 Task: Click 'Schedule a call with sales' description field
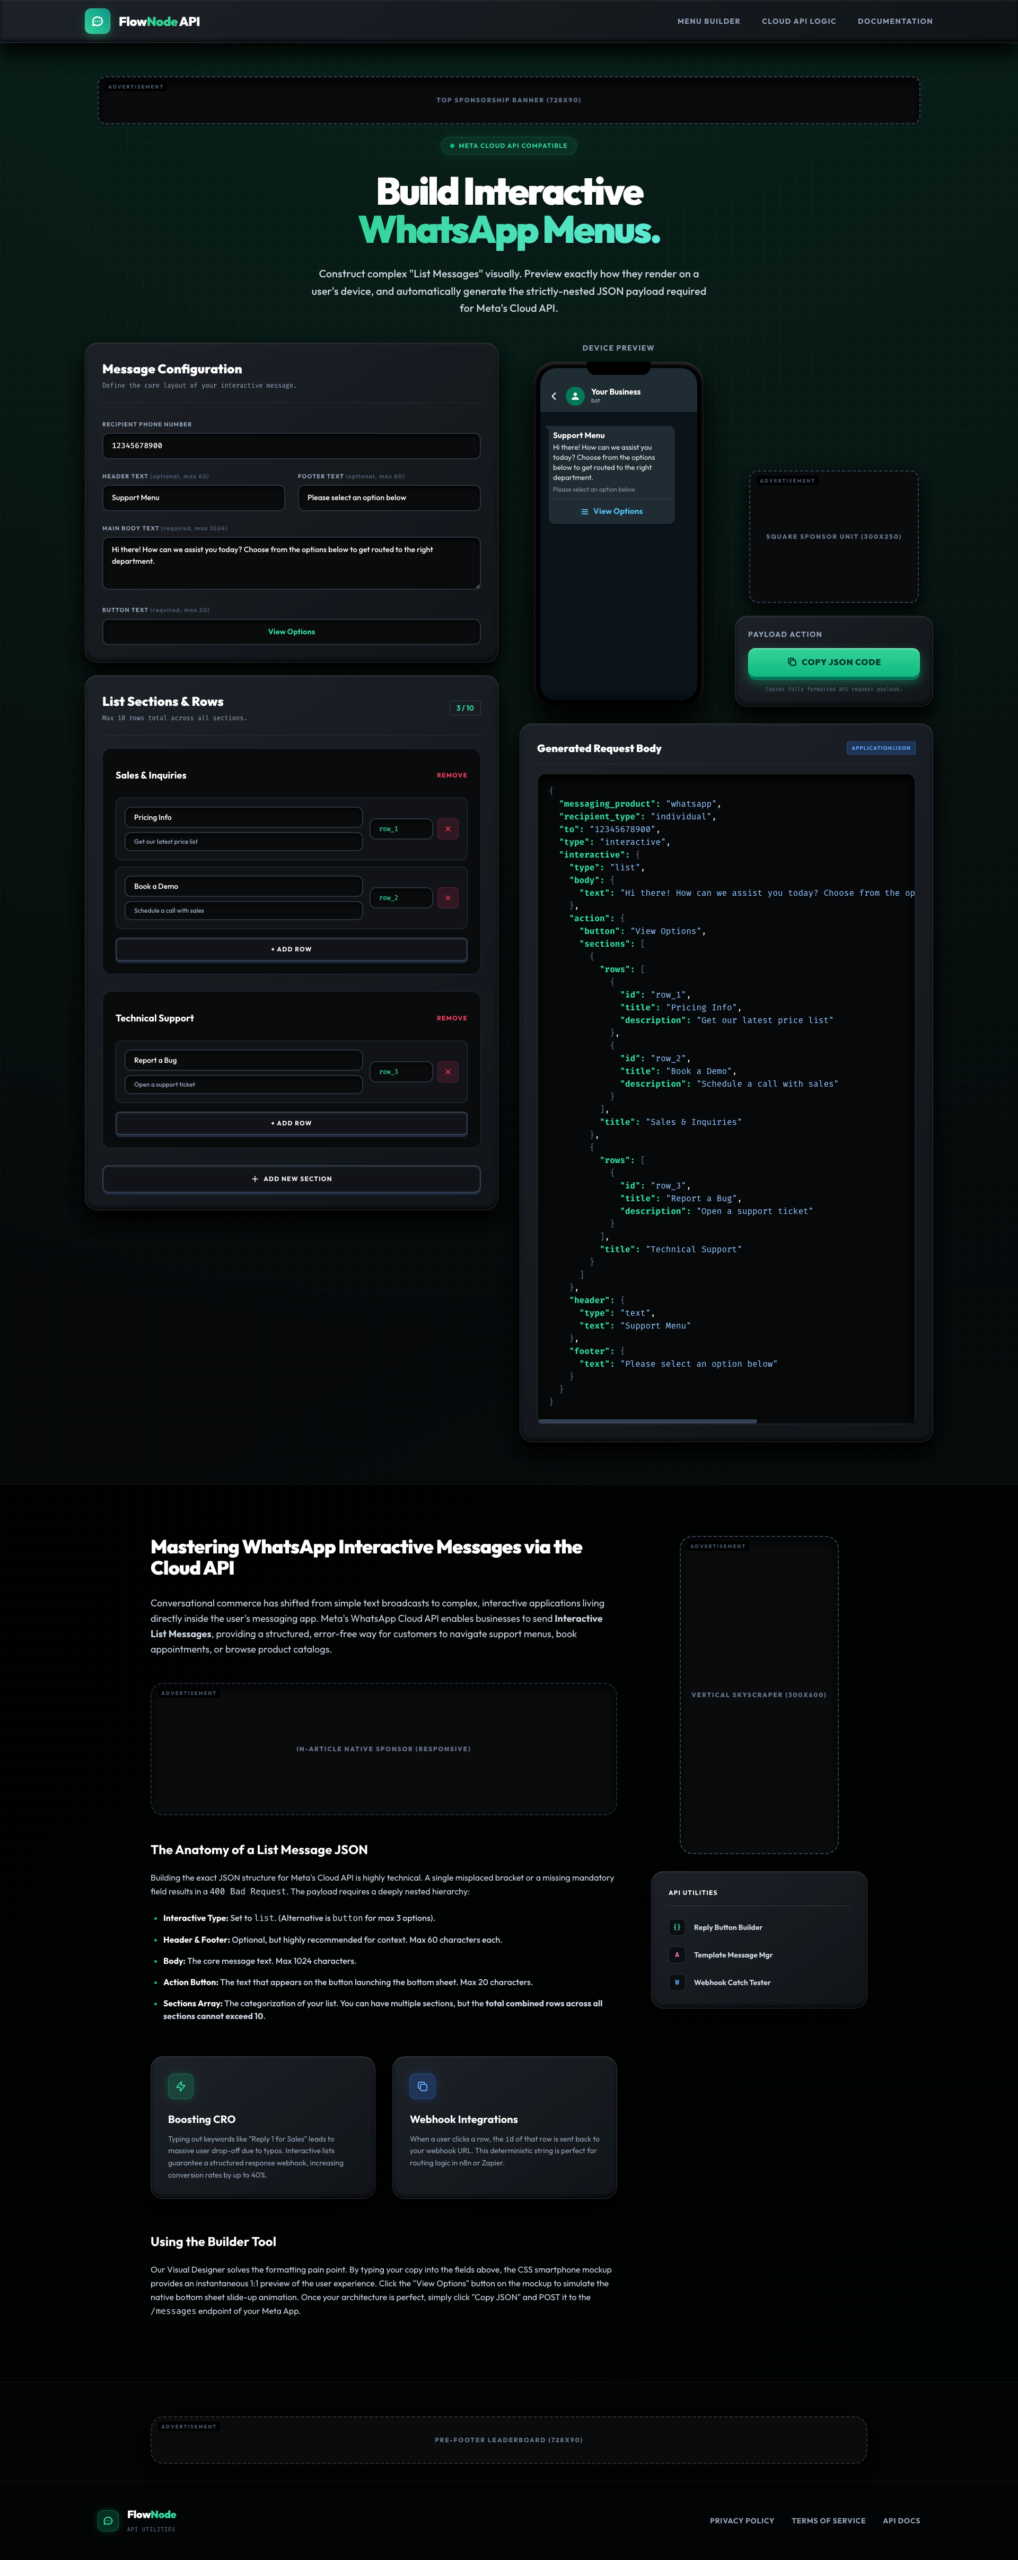click(243, 911)
